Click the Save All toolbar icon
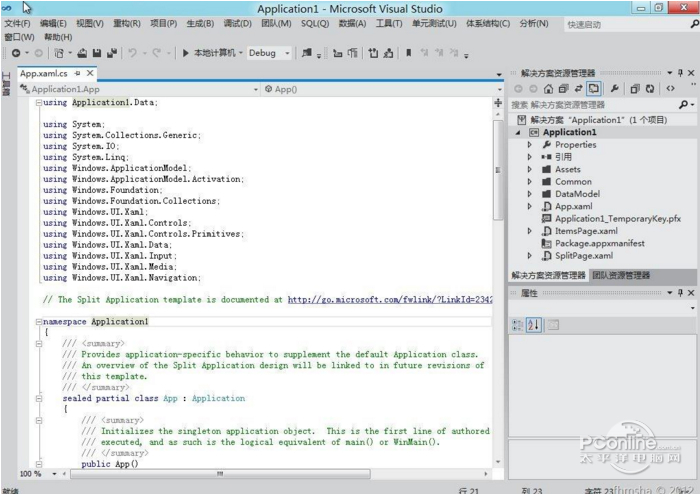 point(111,53)
